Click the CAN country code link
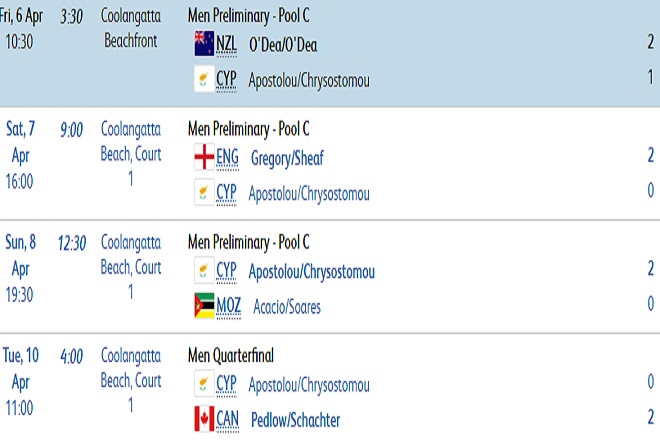The width and height of the screenshot is (660, 440). click(x=228, y=420)
